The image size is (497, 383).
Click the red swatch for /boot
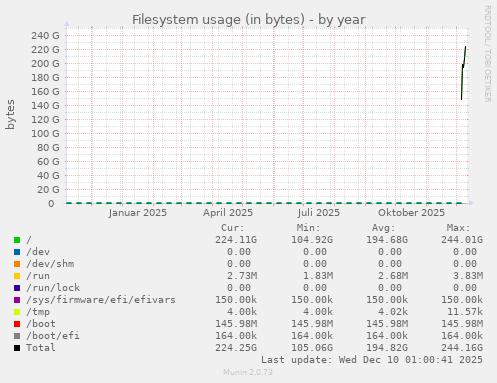pos(17,324)
